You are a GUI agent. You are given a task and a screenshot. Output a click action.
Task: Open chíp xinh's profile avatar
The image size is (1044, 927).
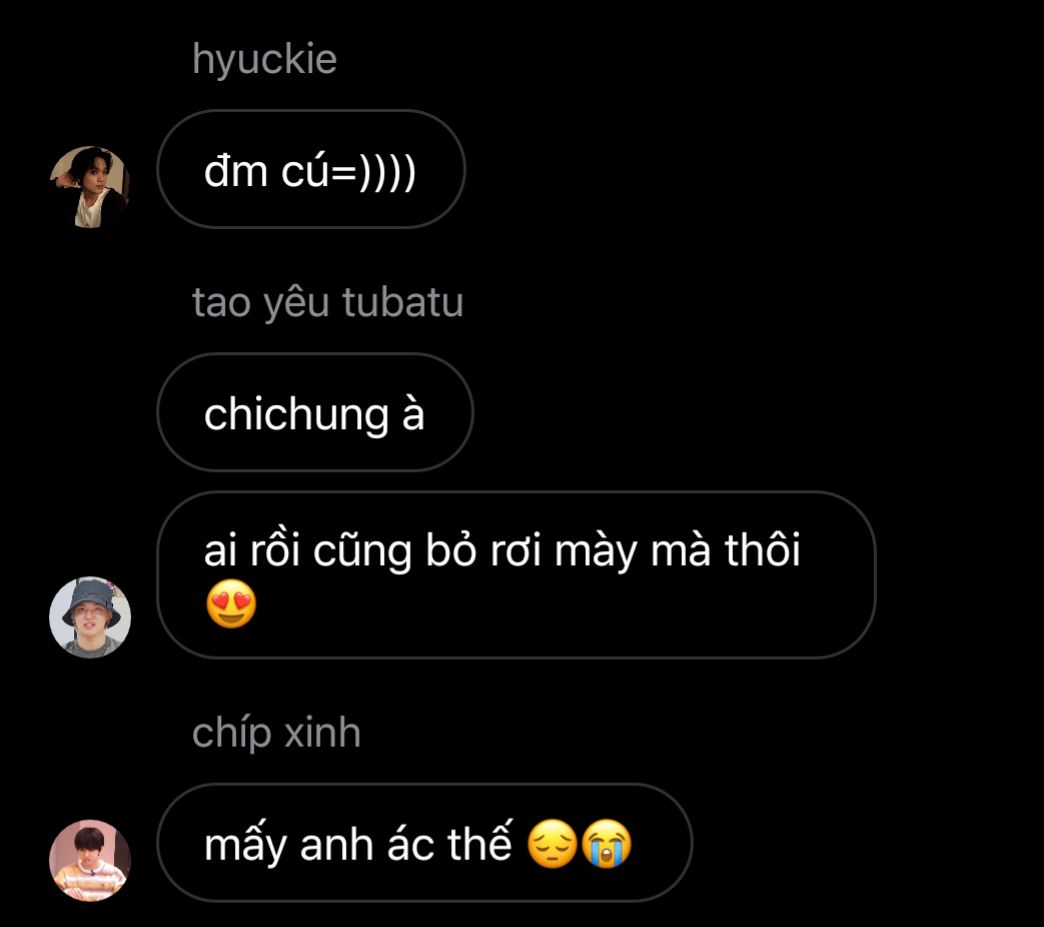click(x=90, y=860)
